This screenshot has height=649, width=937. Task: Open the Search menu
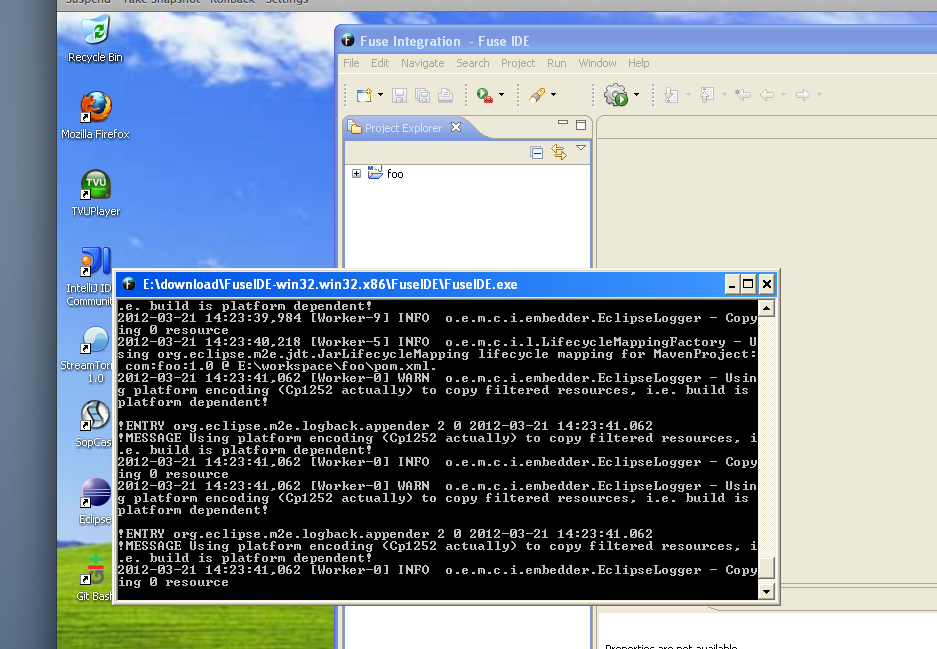click(x=473, y=63)
